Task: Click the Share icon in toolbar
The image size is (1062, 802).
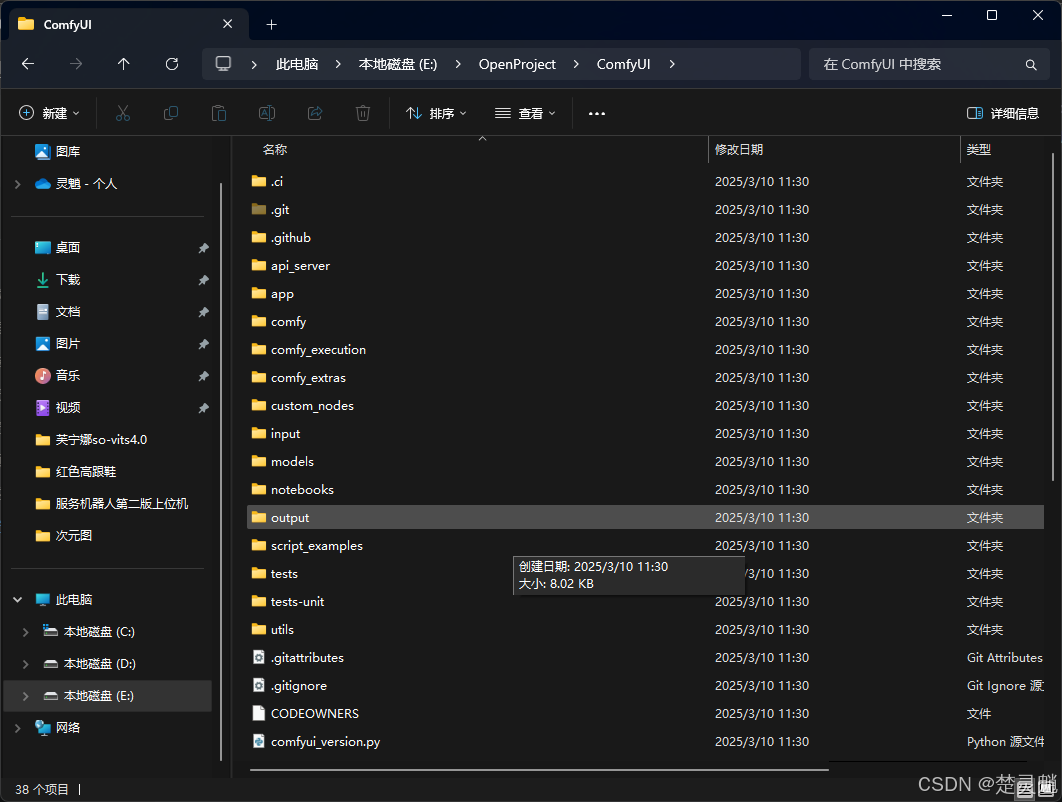Action: coord(315,113)
